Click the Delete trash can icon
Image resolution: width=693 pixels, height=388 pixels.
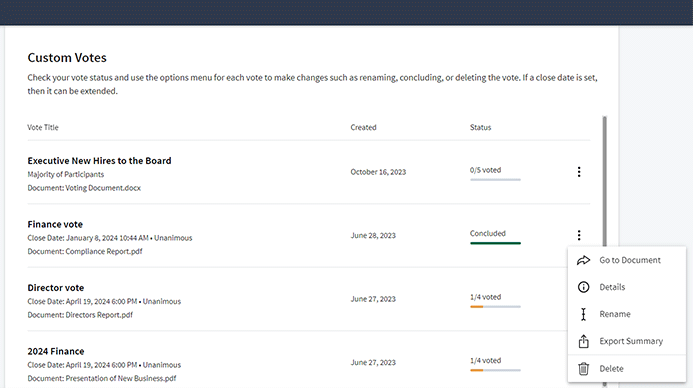[x=583, y=369]
